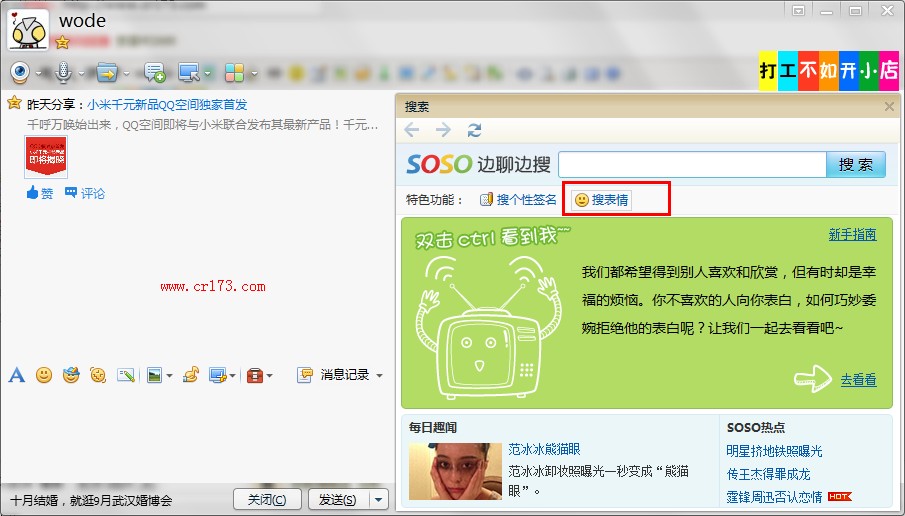The width and height of the screenshot is (905, 516).
Task: Click the 去看看 link
Action: [858, 380]
